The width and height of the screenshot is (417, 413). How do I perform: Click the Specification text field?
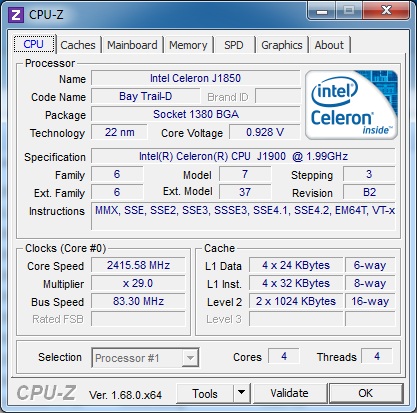point(243,156)
